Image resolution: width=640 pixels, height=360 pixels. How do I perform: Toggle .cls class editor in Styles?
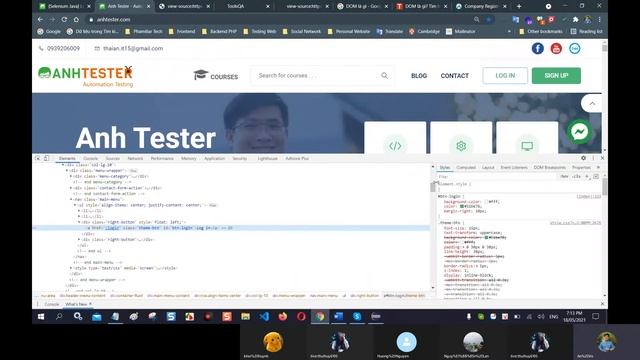pyautogui.click(x=576, y=176)
